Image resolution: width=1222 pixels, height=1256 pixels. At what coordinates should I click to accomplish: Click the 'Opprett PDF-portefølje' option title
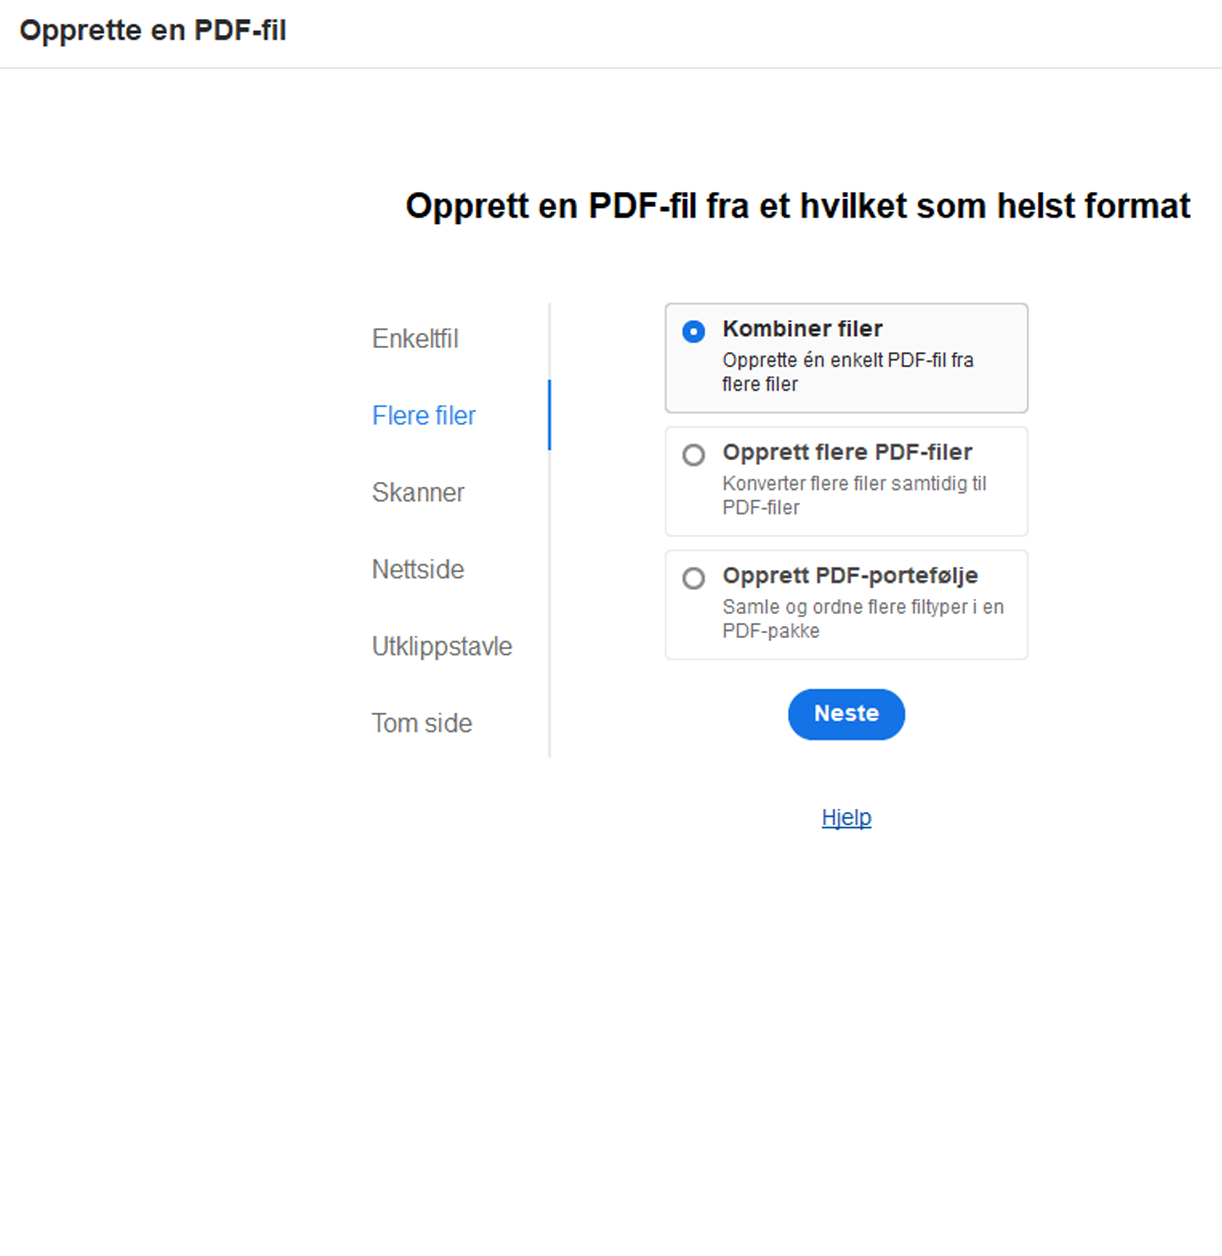(x=850, y=576)
